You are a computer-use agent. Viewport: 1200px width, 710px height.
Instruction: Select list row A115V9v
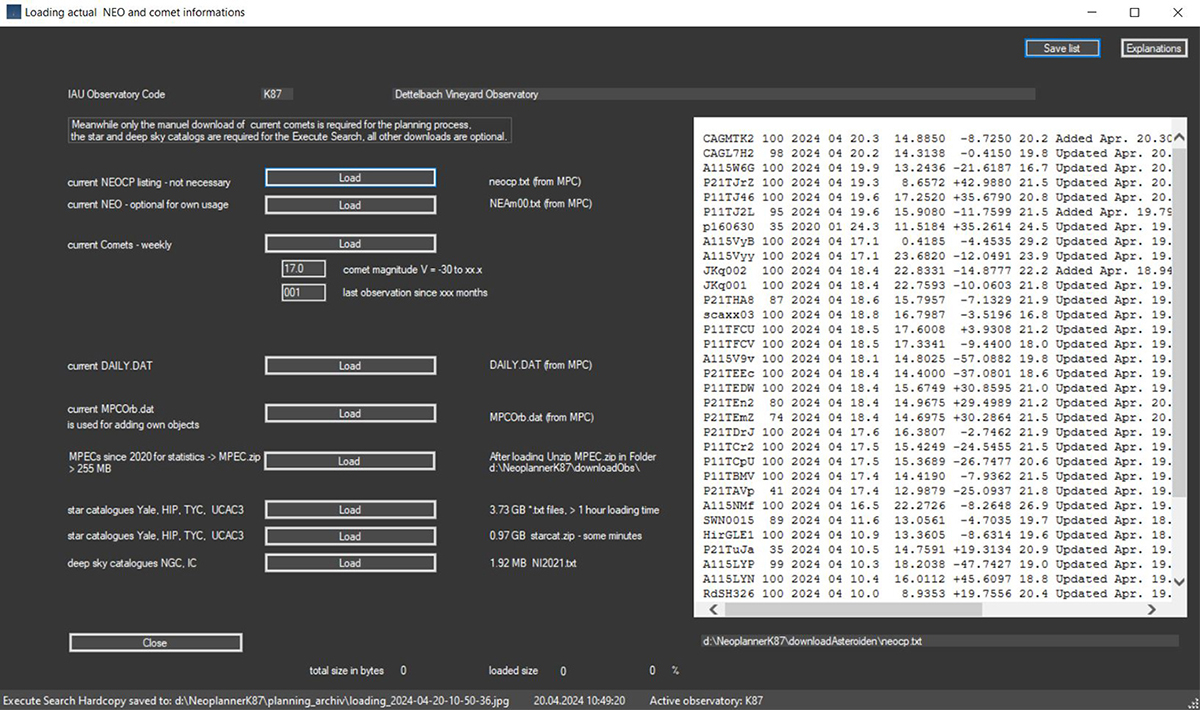tap(938, 358)
